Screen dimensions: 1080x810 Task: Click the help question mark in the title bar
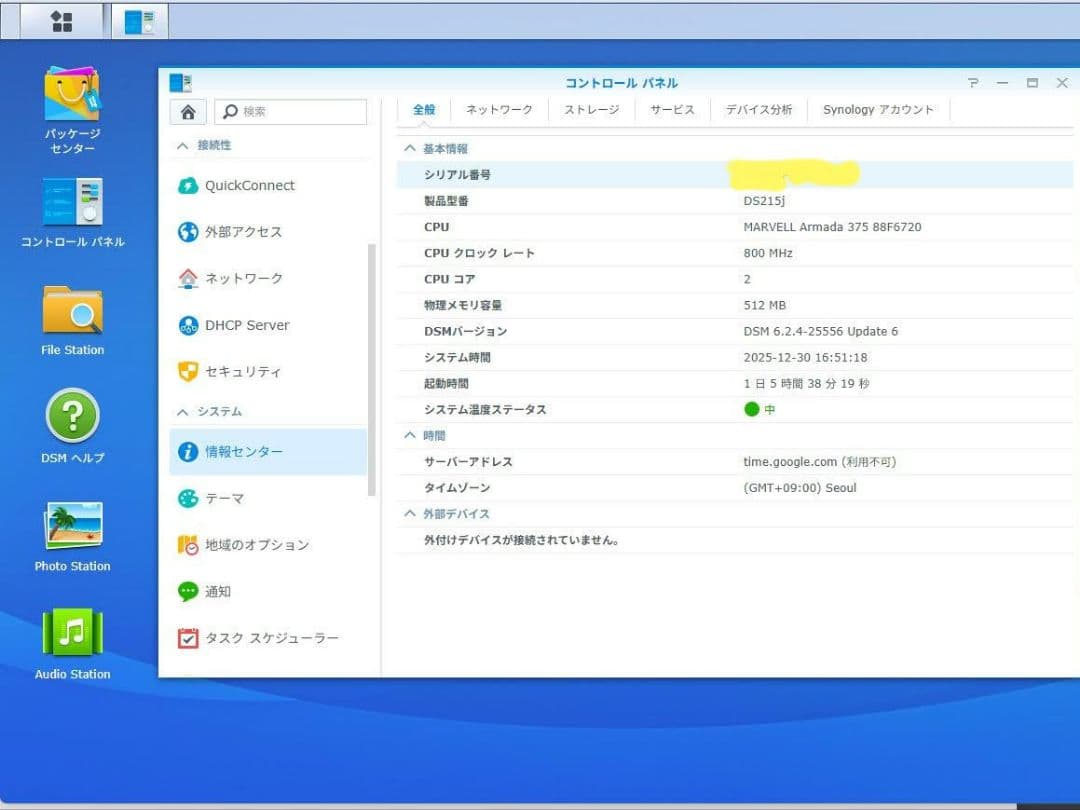(972, 83)
